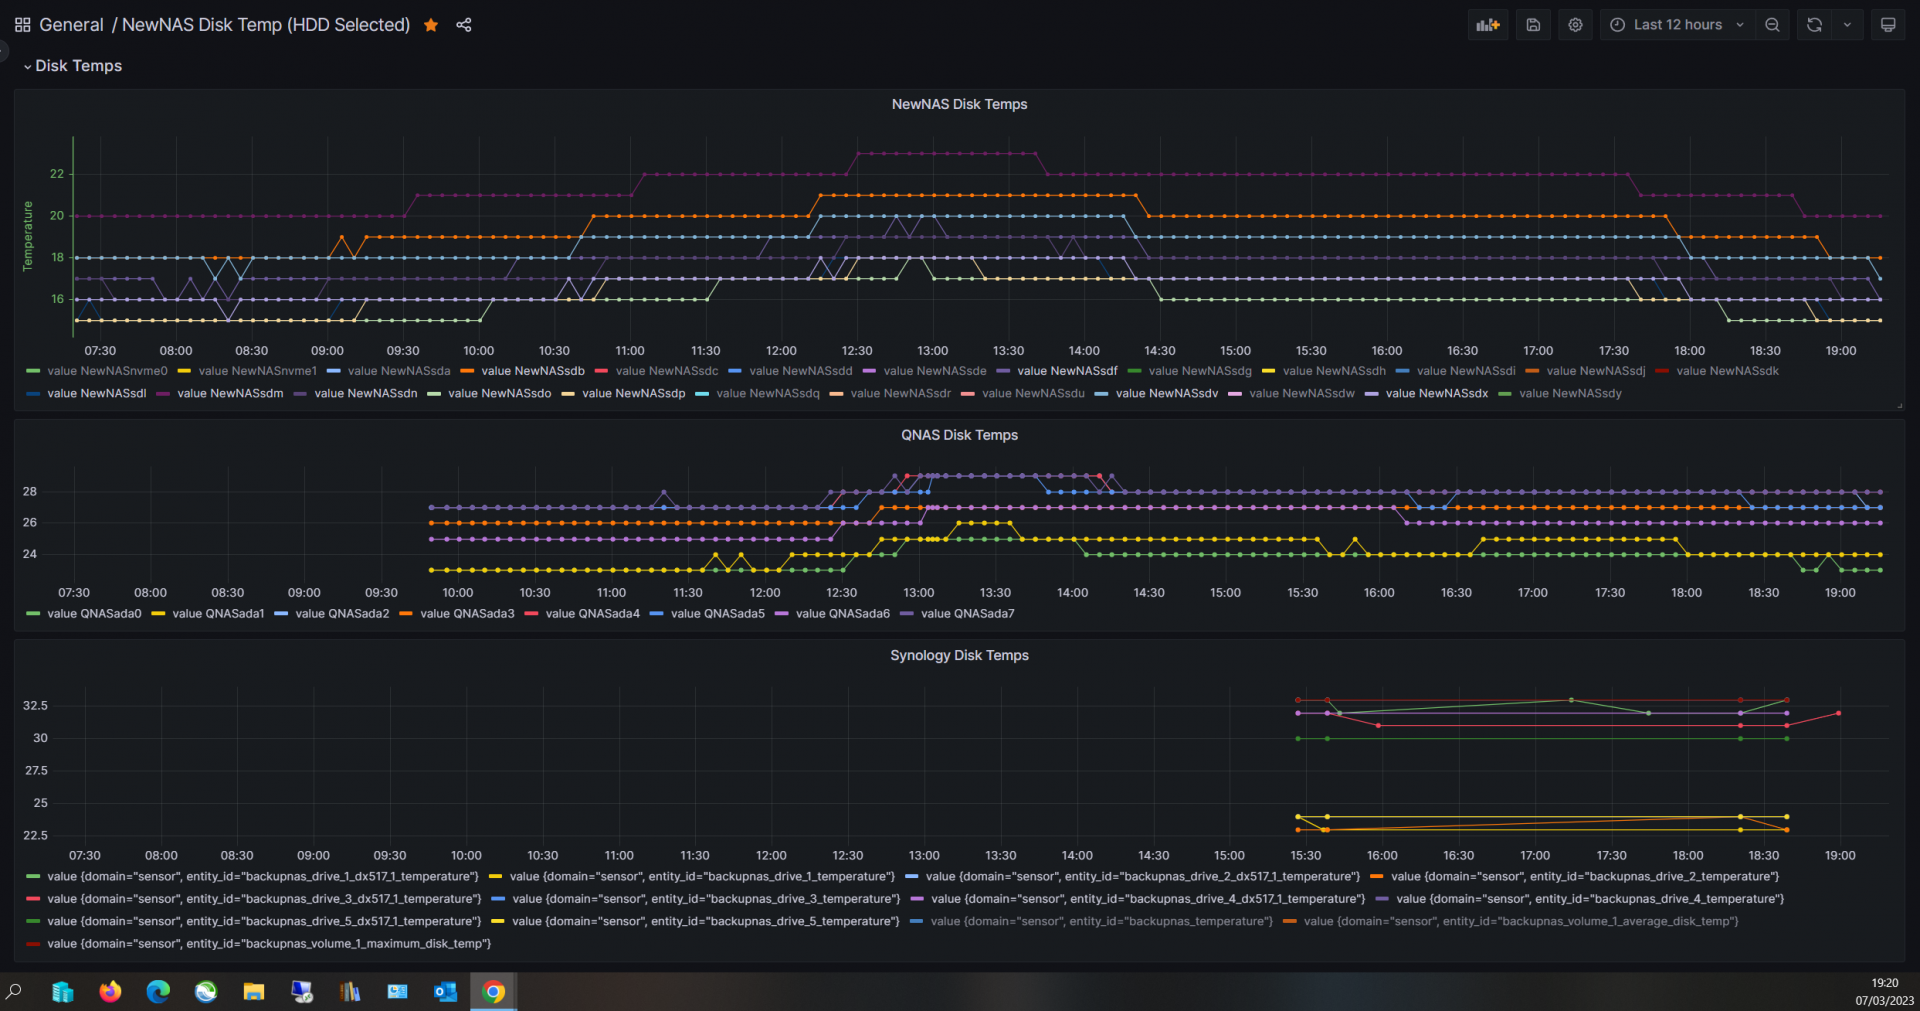The width and height of the screenshot is (1920, 1011).
Task: Unstar this dashboard with the star icon
Action: tap(431, 25)
